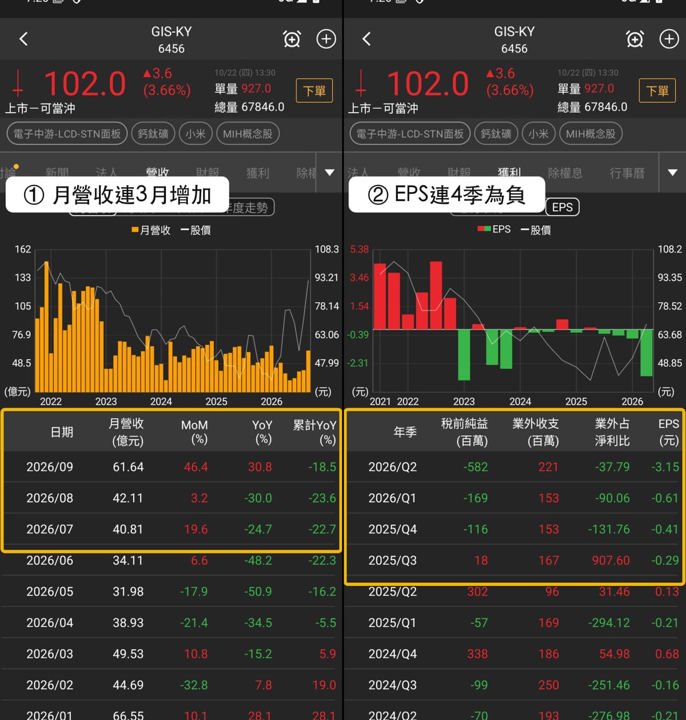Tap the 業外收支 column header

(536, 432)
